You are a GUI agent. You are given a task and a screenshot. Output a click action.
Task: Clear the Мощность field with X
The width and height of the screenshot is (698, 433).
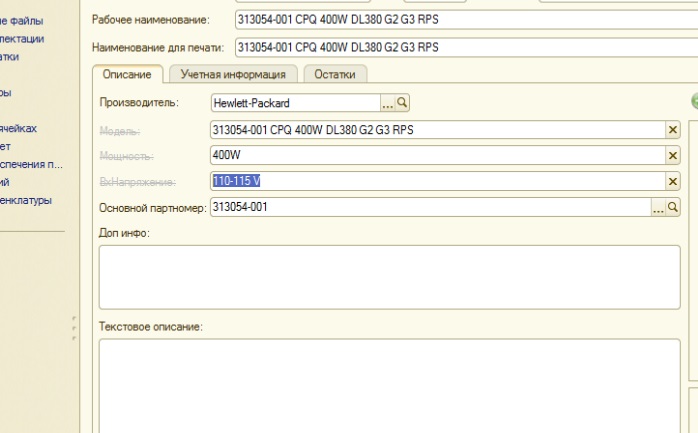[673, 155]
